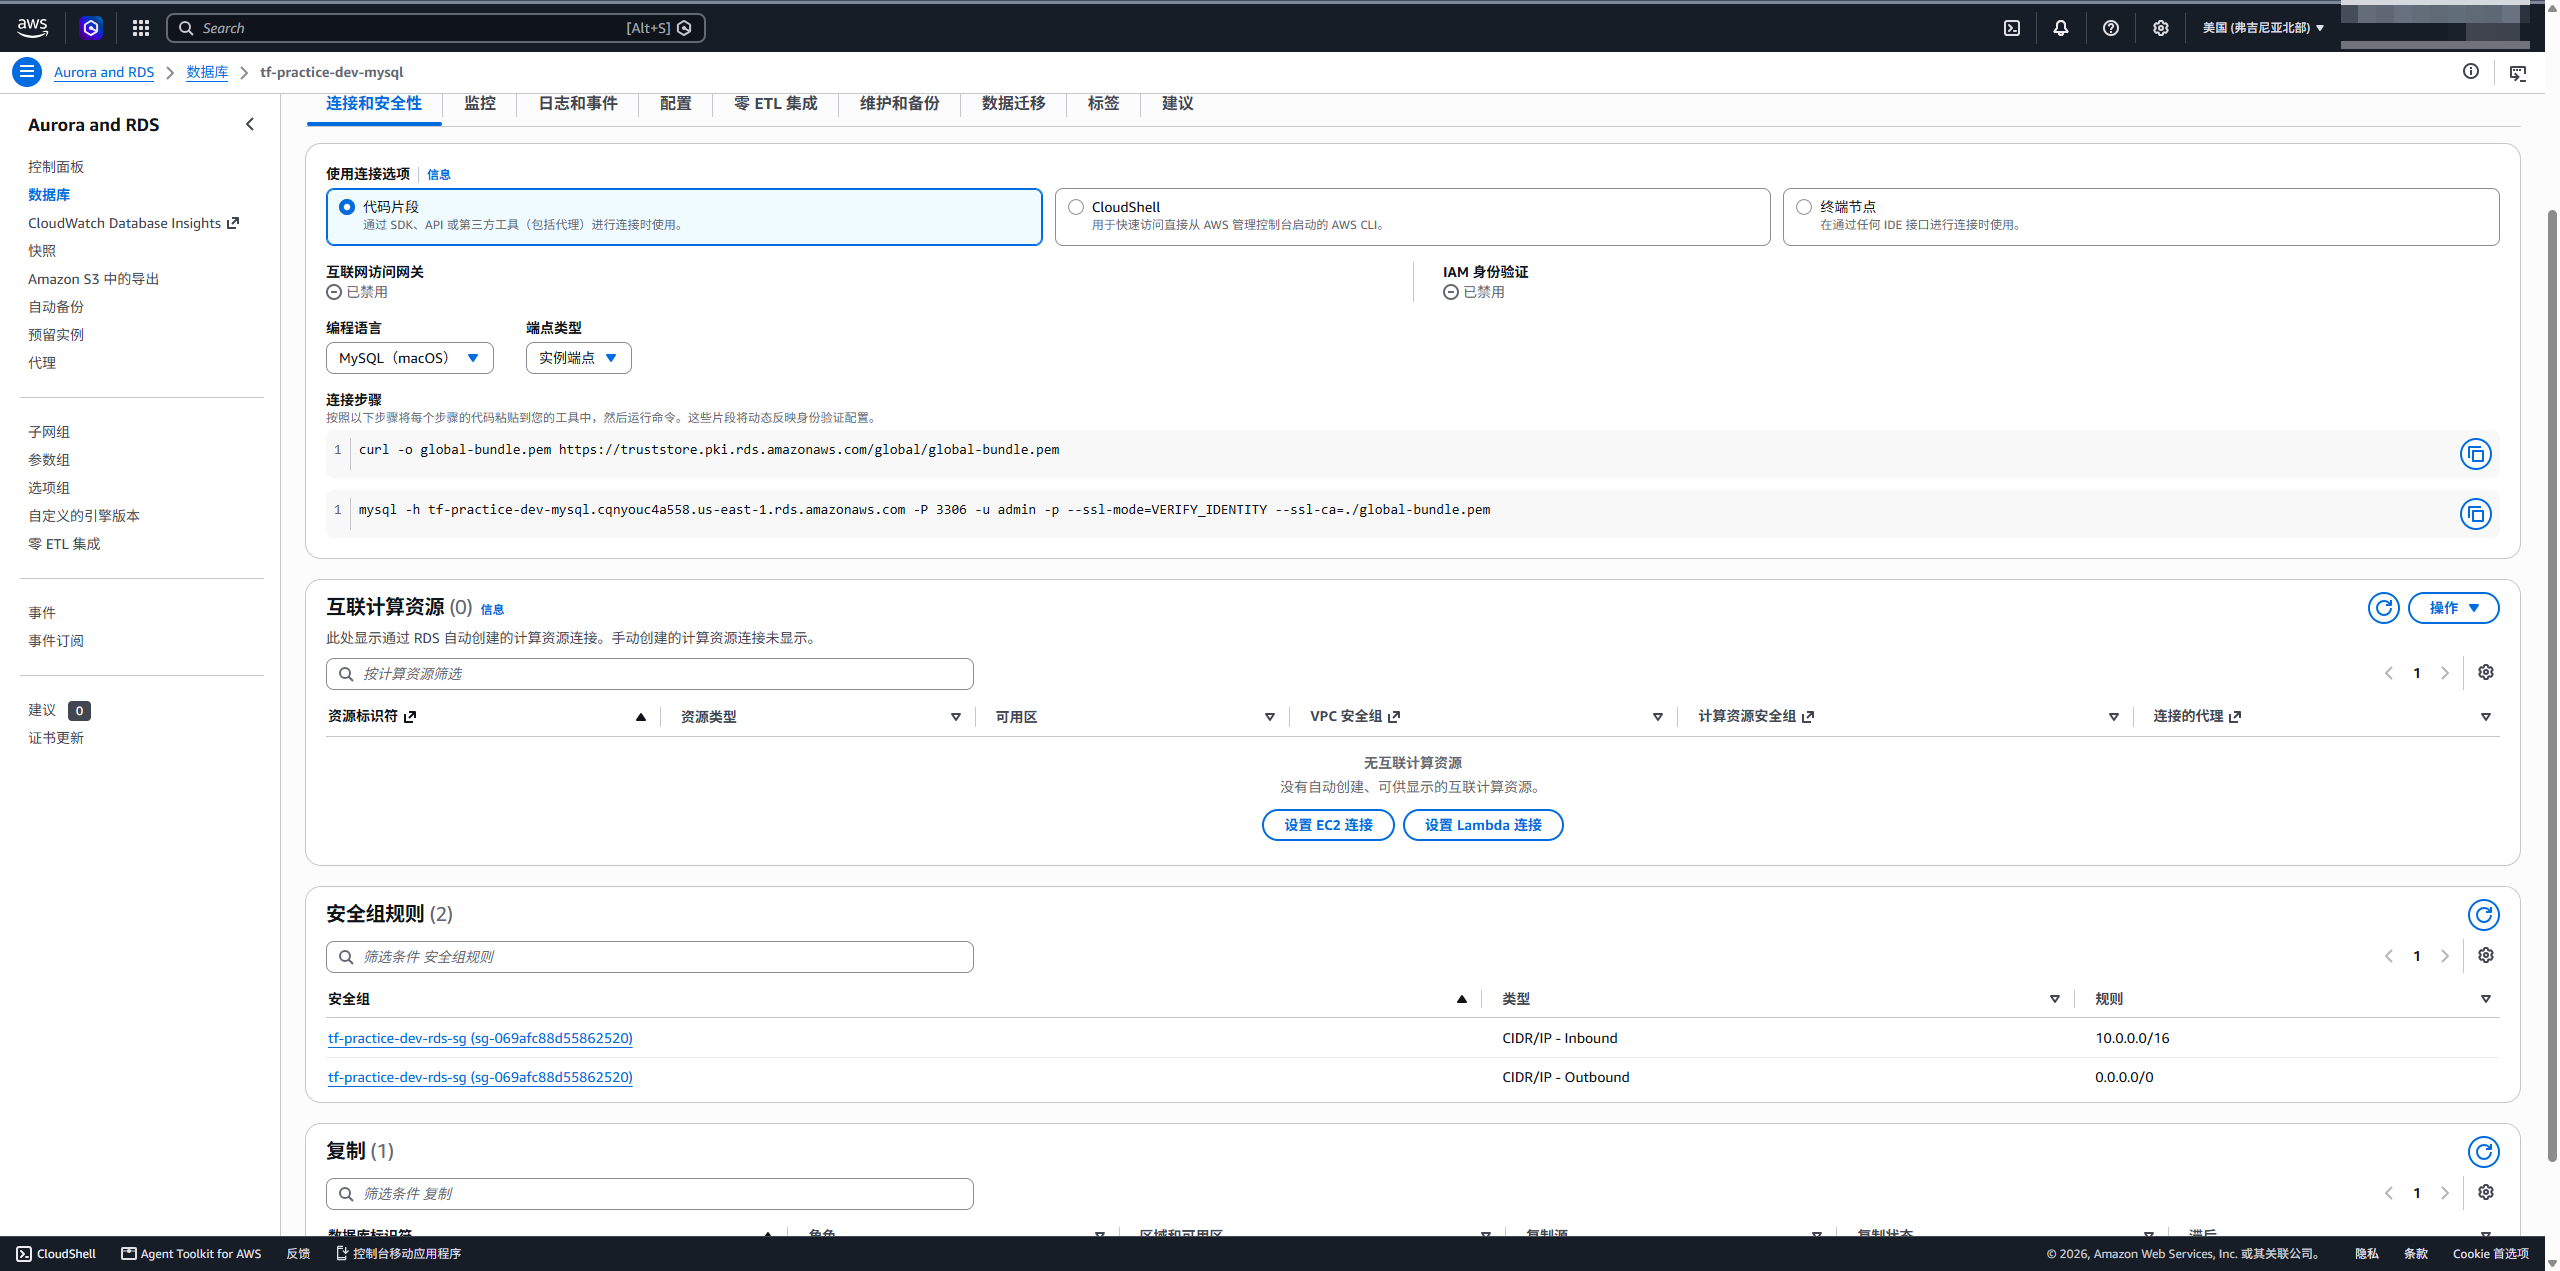Click the 设置 Lambda 连接 button

1483,825
